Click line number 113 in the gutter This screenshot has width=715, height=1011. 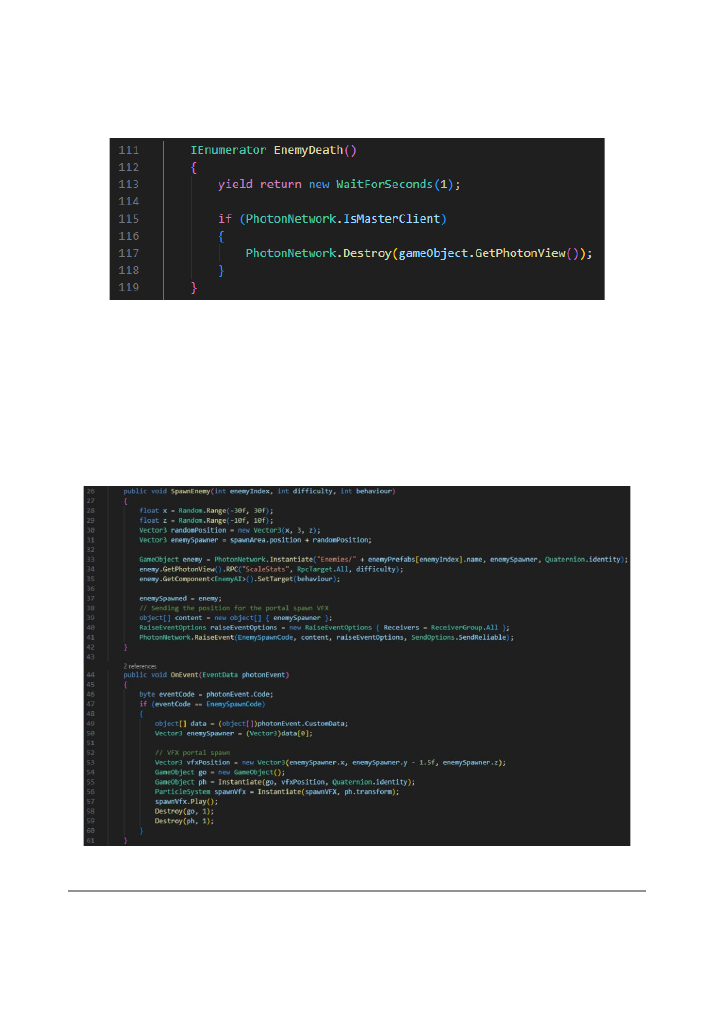click(128, 184)
